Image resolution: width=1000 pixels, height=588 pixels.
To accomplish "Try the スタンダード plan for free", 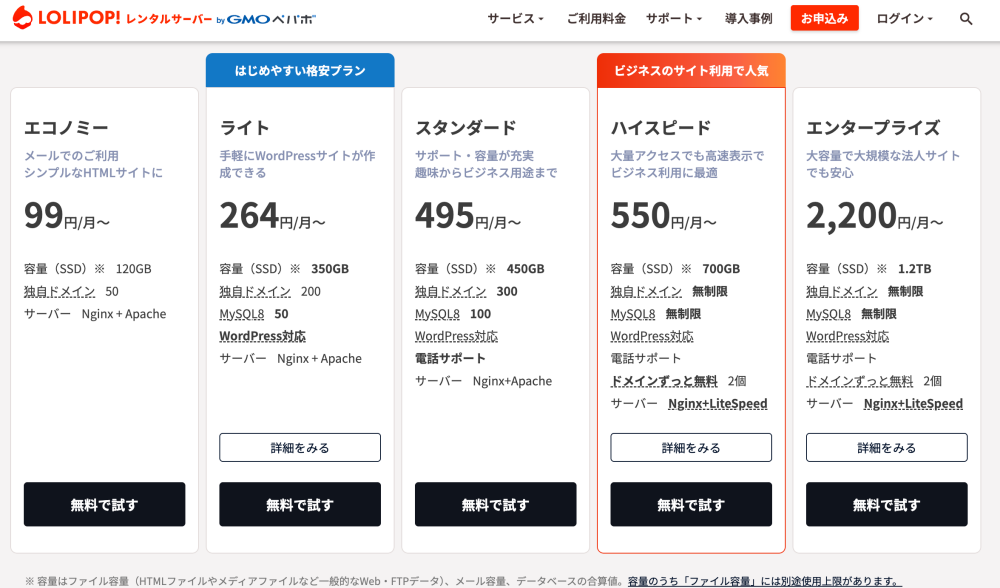I will pos(495,504).
